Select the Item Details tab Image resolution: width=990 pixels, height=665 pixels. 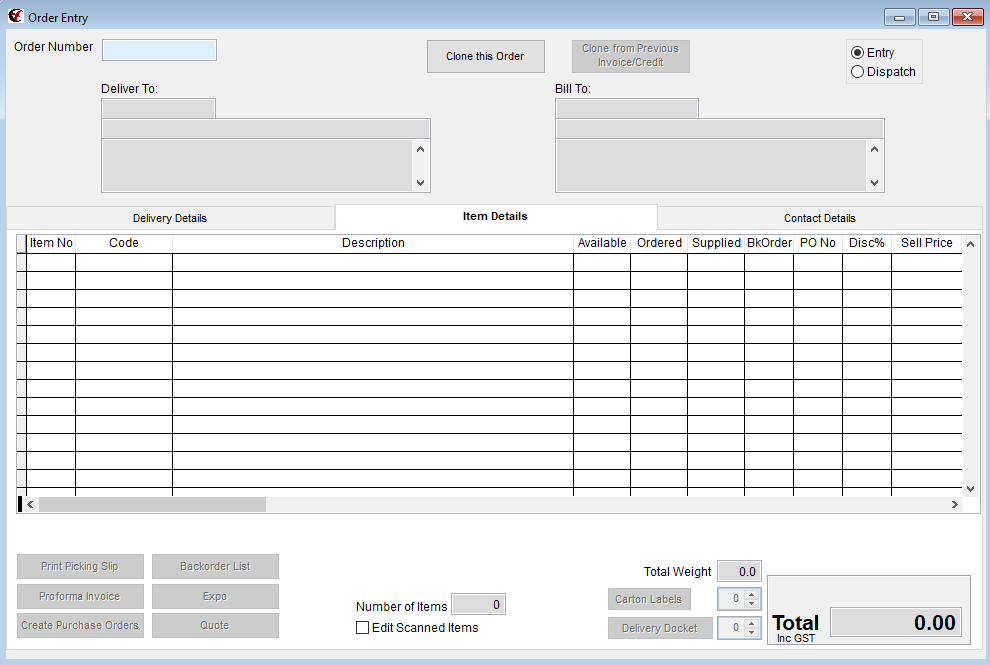tap(495, 217)
